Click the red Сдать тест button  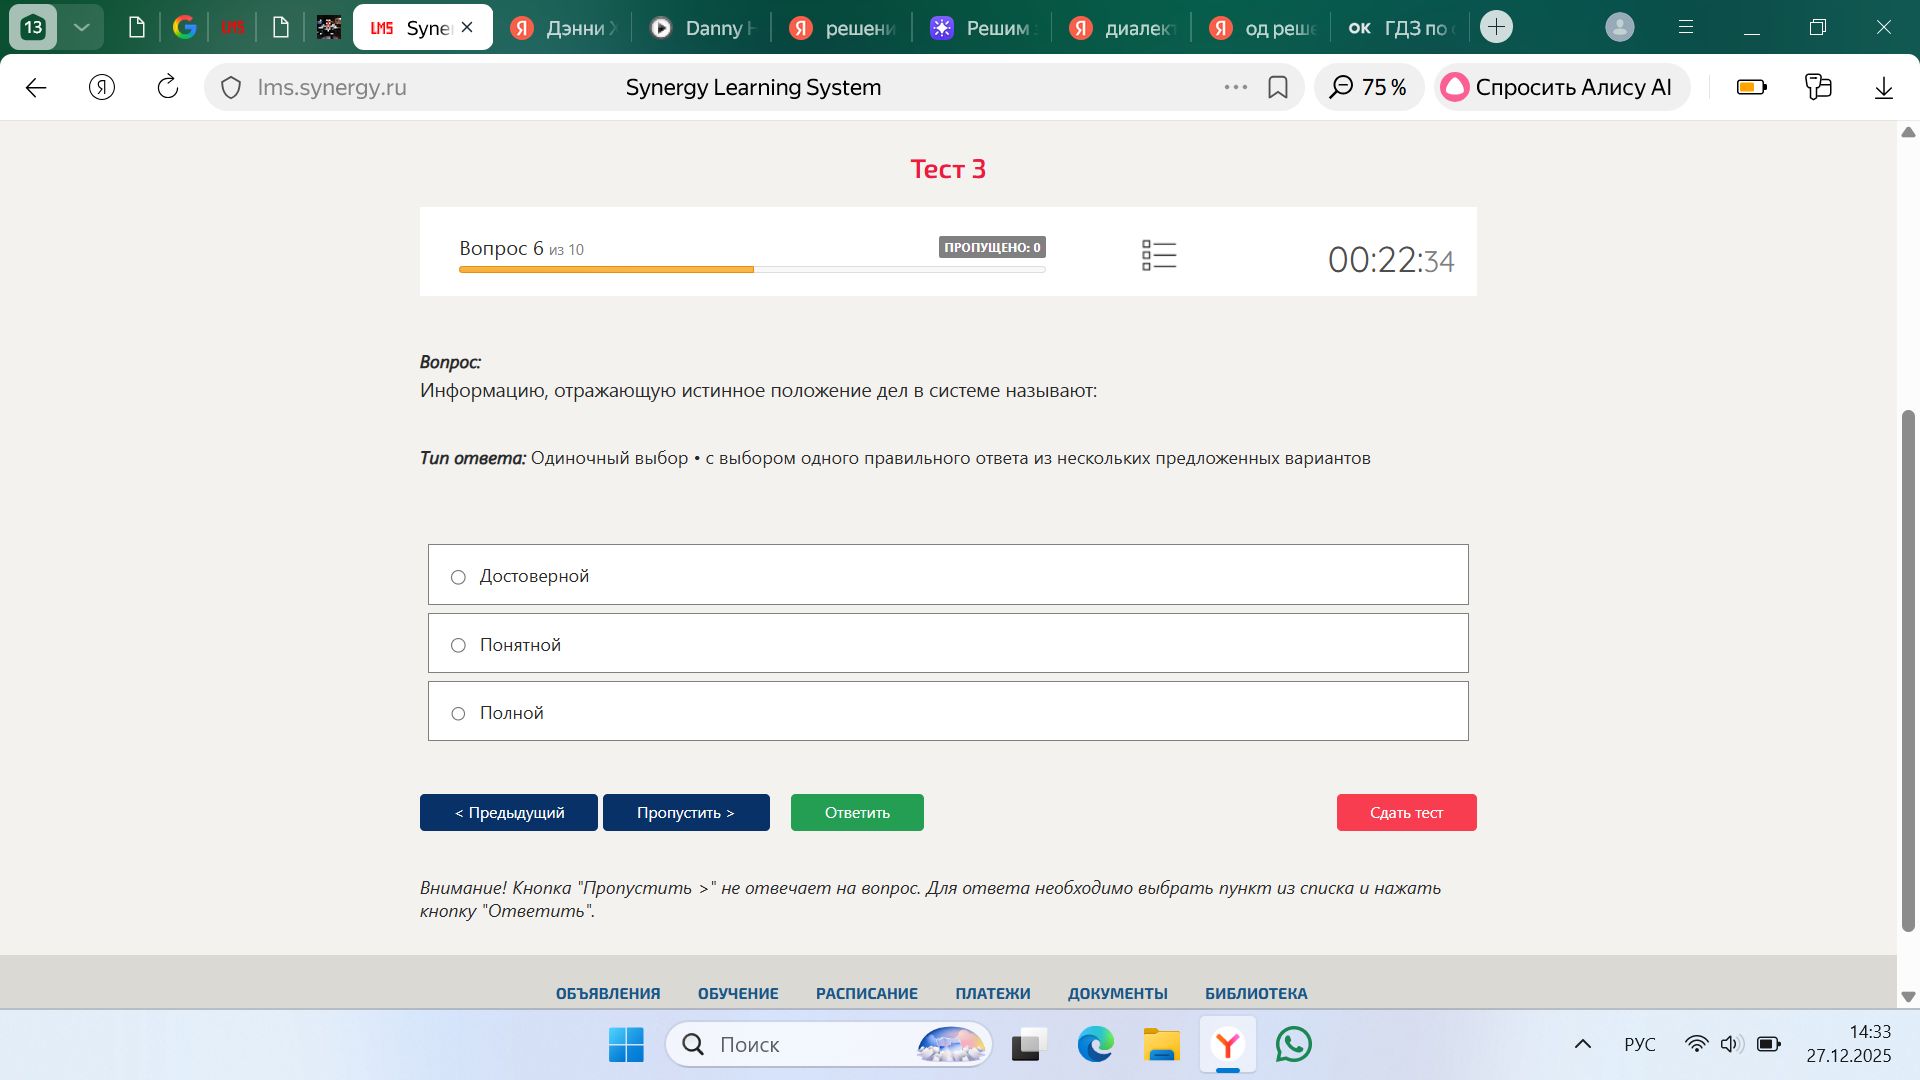[x=1406, y=812]
